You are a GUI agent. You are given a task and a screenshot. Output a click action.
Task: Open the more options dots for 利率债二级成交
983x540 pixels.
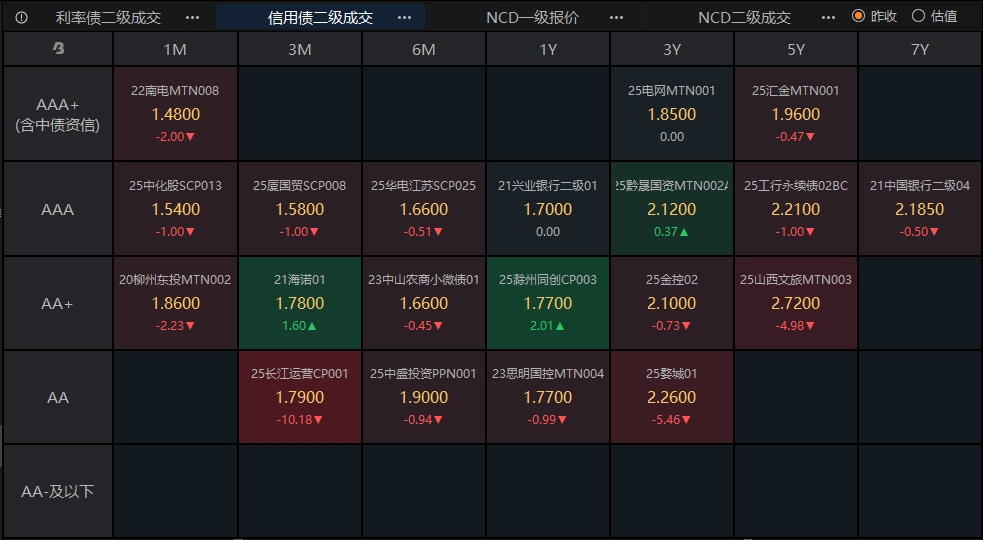coord(192,17)
